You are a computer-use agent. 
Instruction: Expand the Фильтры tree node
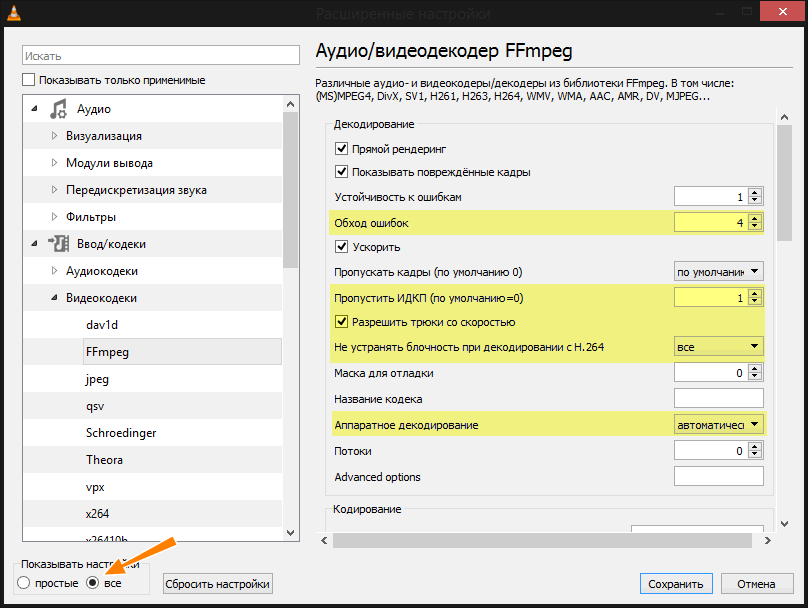coord(54,216)
